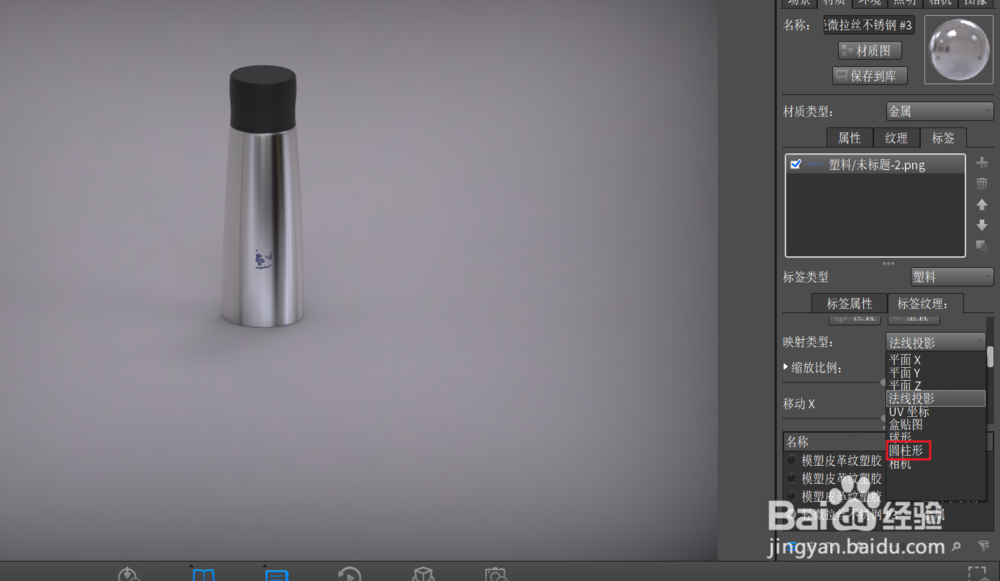
Task: Switch to the 属性 tab
Action: click(849, 138)
